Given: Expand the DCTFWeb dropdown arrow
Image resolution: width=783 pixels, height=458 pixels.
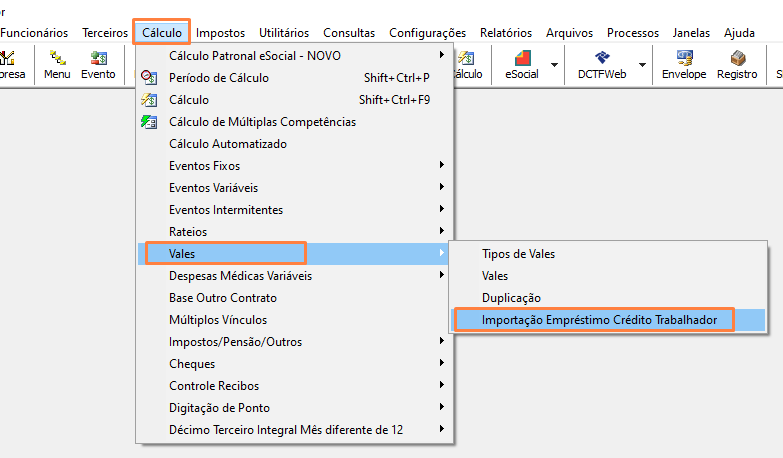Looking at the screenshot, I should tap(642, 65).
